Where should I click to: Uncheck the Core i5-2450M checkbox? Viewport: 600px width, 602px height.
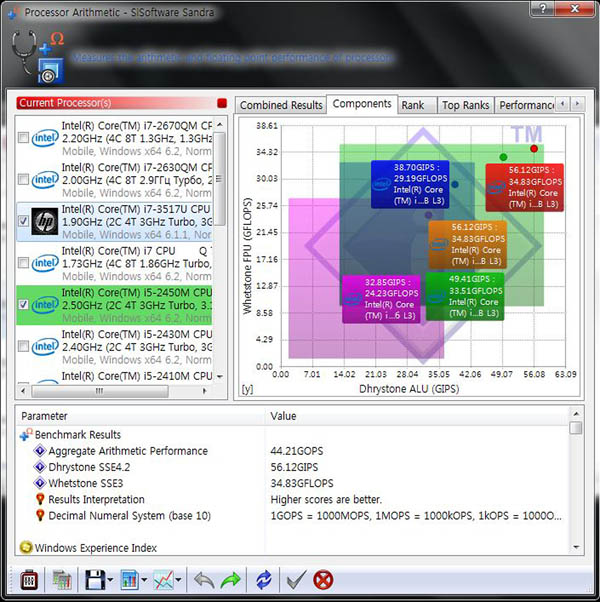(23, 304)
